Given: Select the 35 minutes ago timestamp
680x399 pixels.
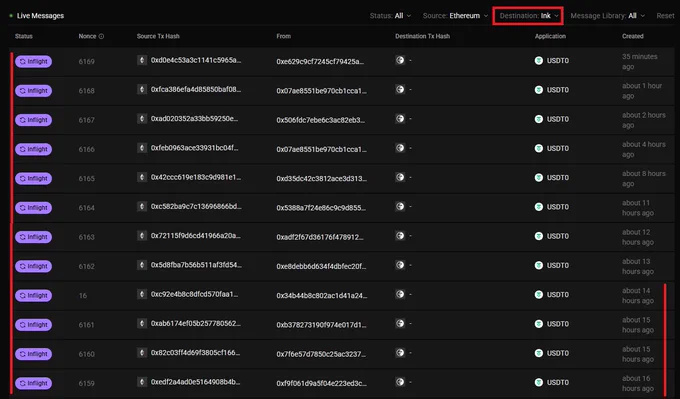Looking at the screenshot, I should (640, 62).
